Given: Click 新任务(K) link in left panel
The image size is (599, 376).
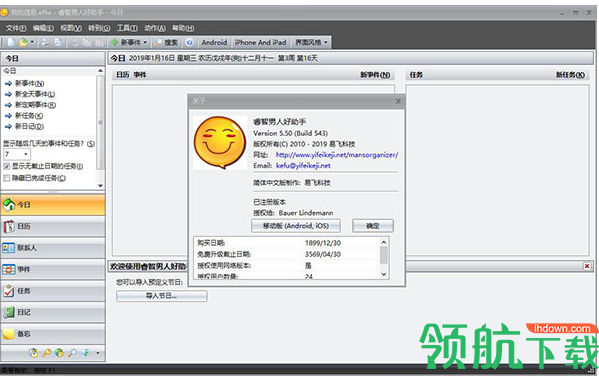Looking at the screenshot, I should [29, 115].
